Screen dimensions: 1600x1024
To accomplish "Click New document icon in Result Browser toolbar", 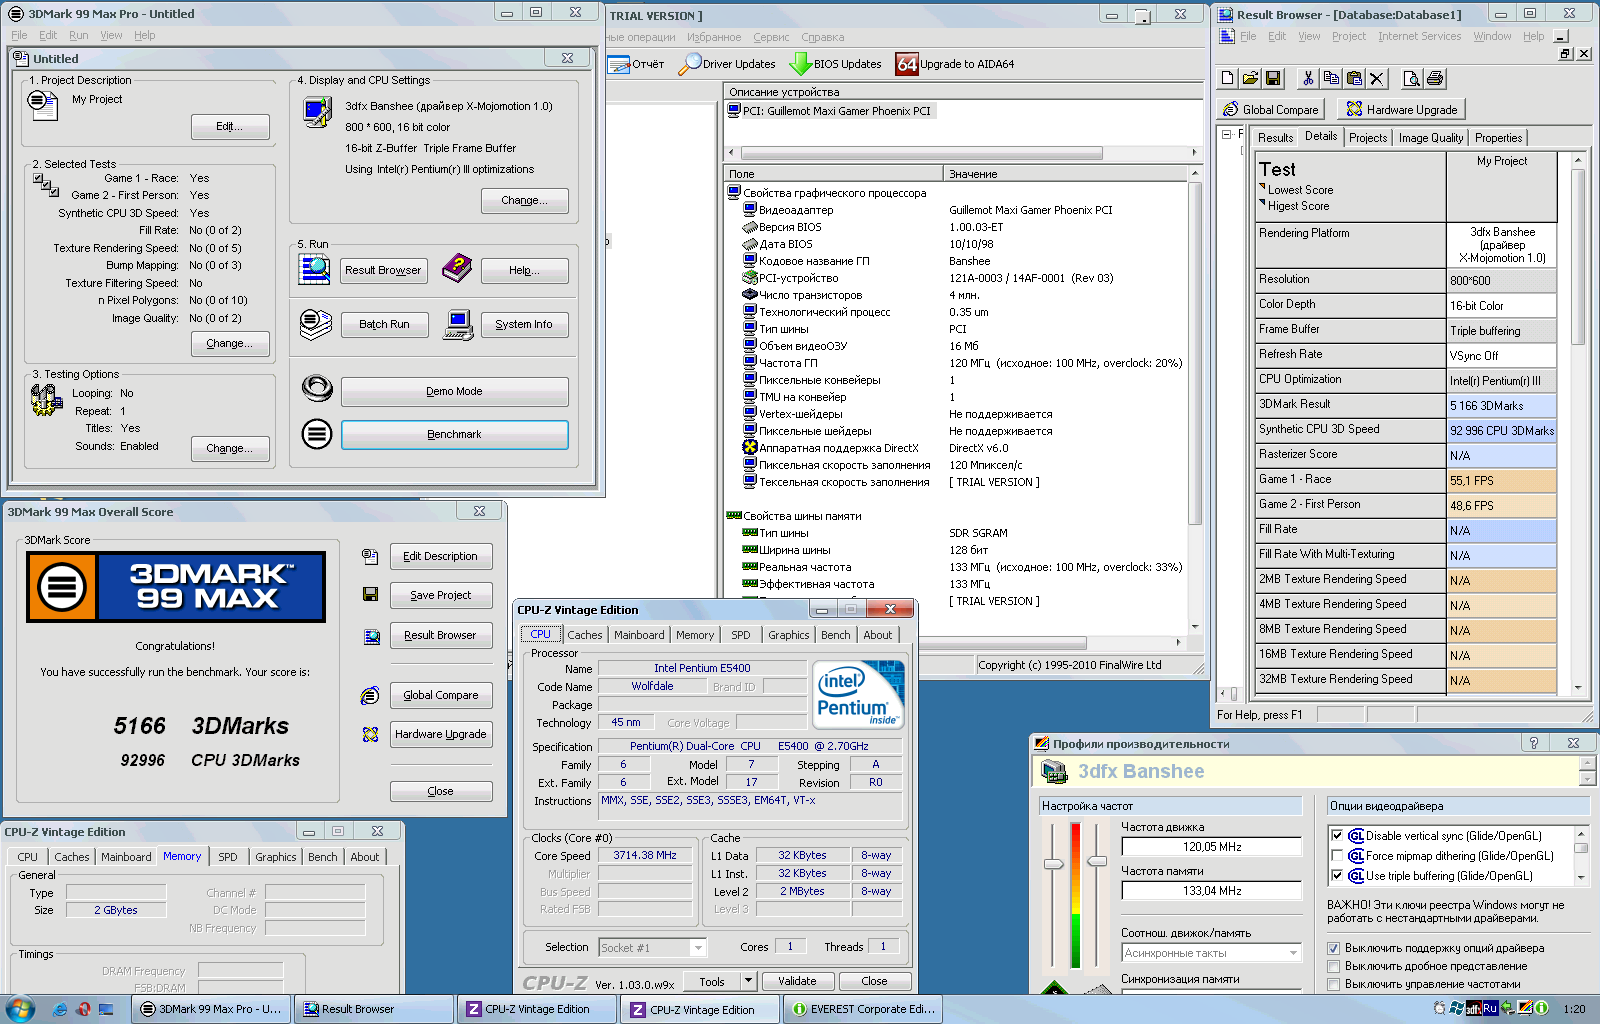I will pyautogui.click(x=1228, y=78).
